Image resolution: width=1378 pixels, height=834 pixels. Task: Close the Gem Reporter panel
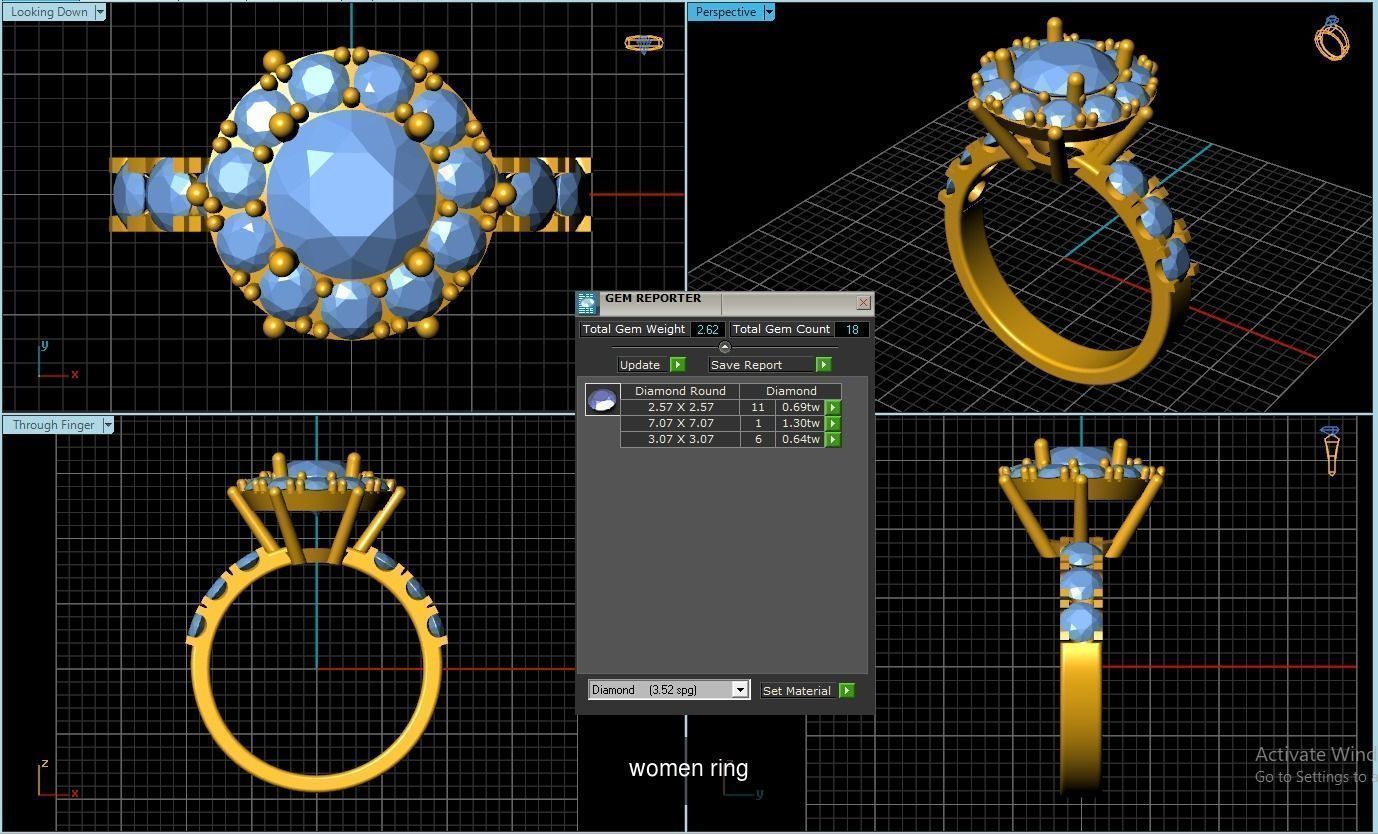(864, 302)
